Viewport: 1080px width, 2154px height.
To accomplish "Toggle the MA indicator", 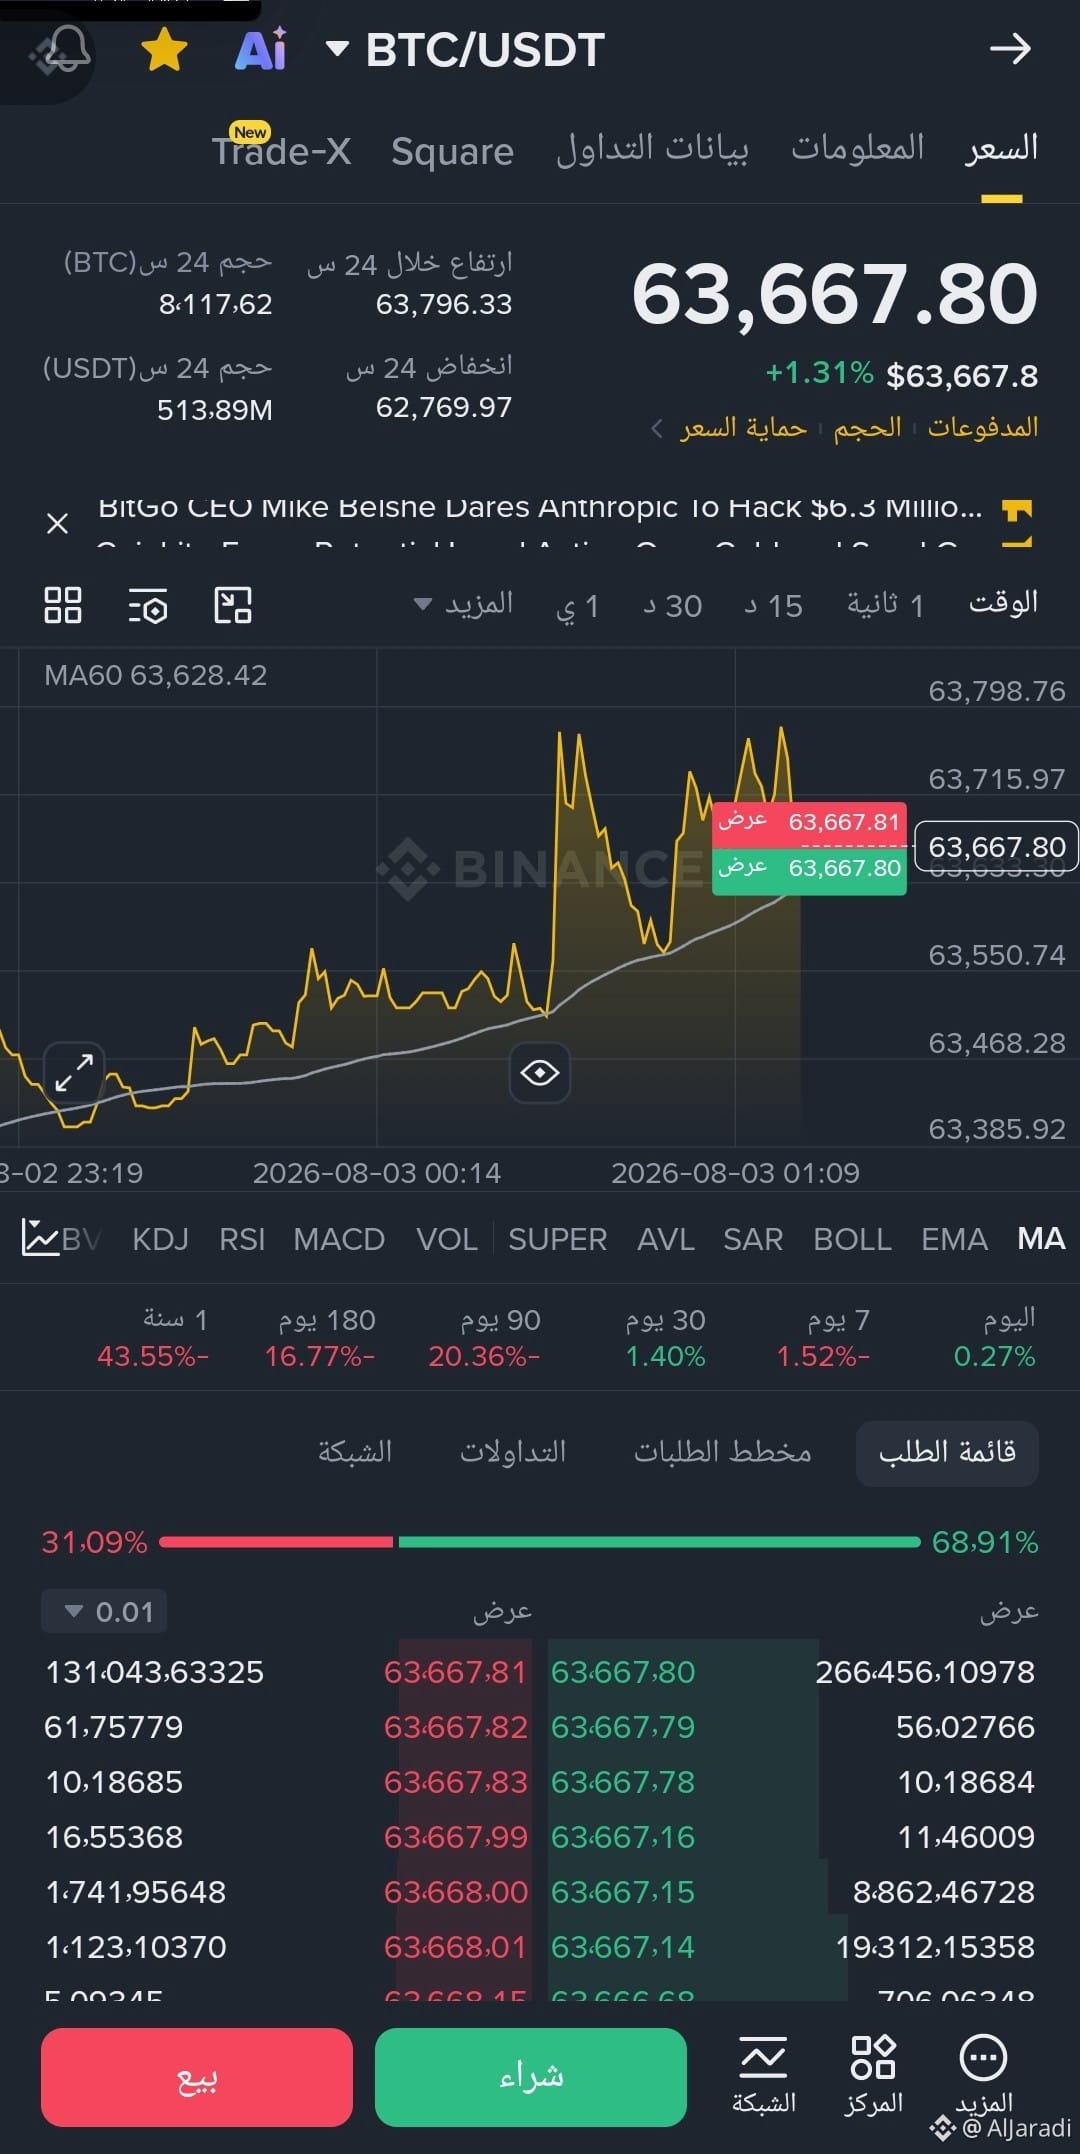I will click(1041, 1238).
